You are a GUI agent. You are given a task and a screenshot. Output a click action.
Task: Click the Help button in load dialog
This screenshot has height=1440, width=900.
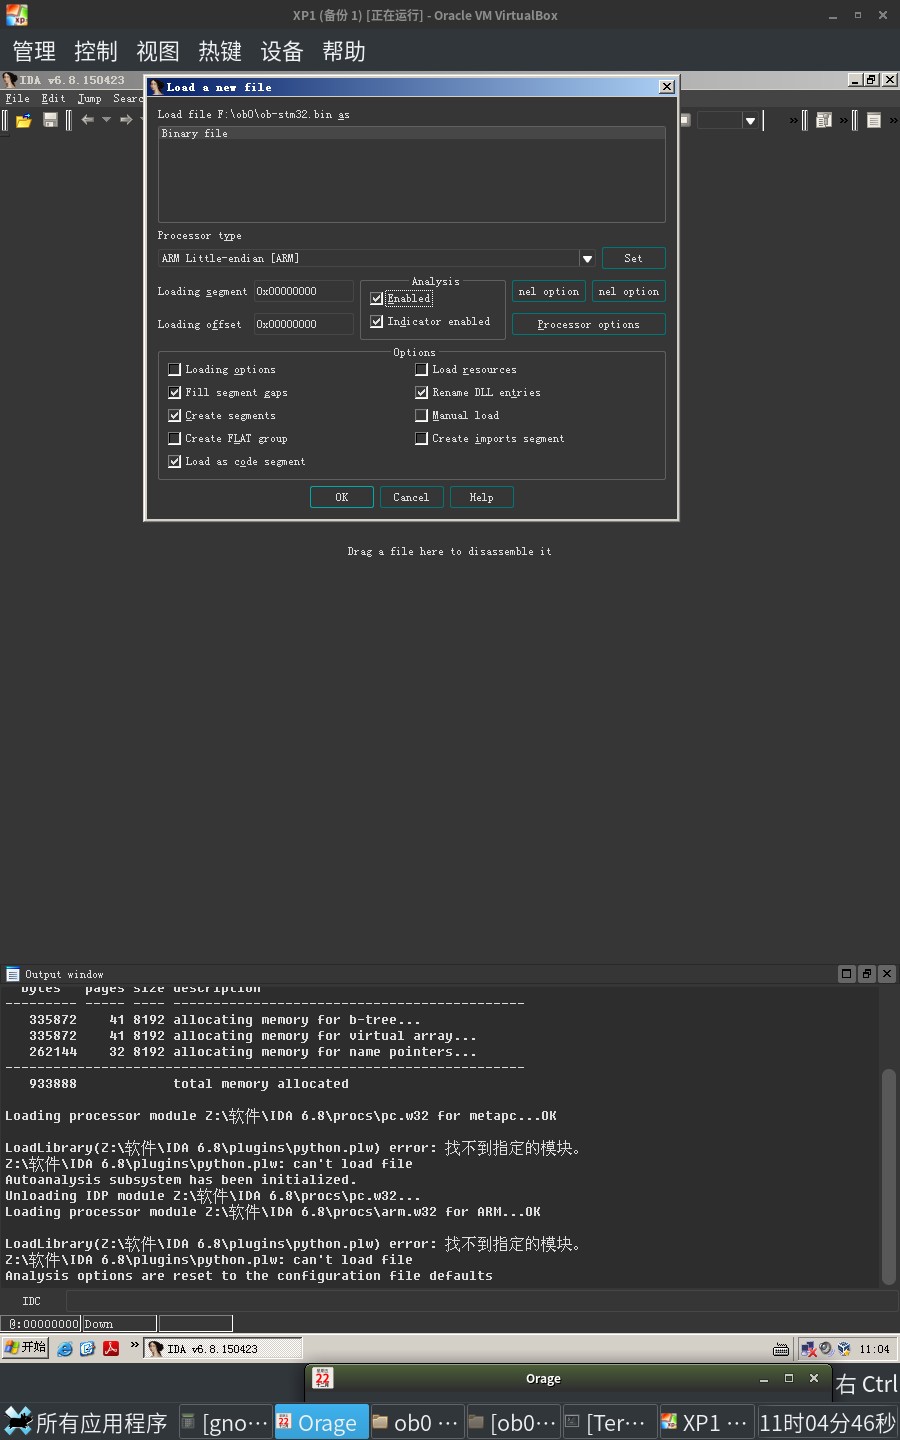pyautogui.click(x=481, y=497)
